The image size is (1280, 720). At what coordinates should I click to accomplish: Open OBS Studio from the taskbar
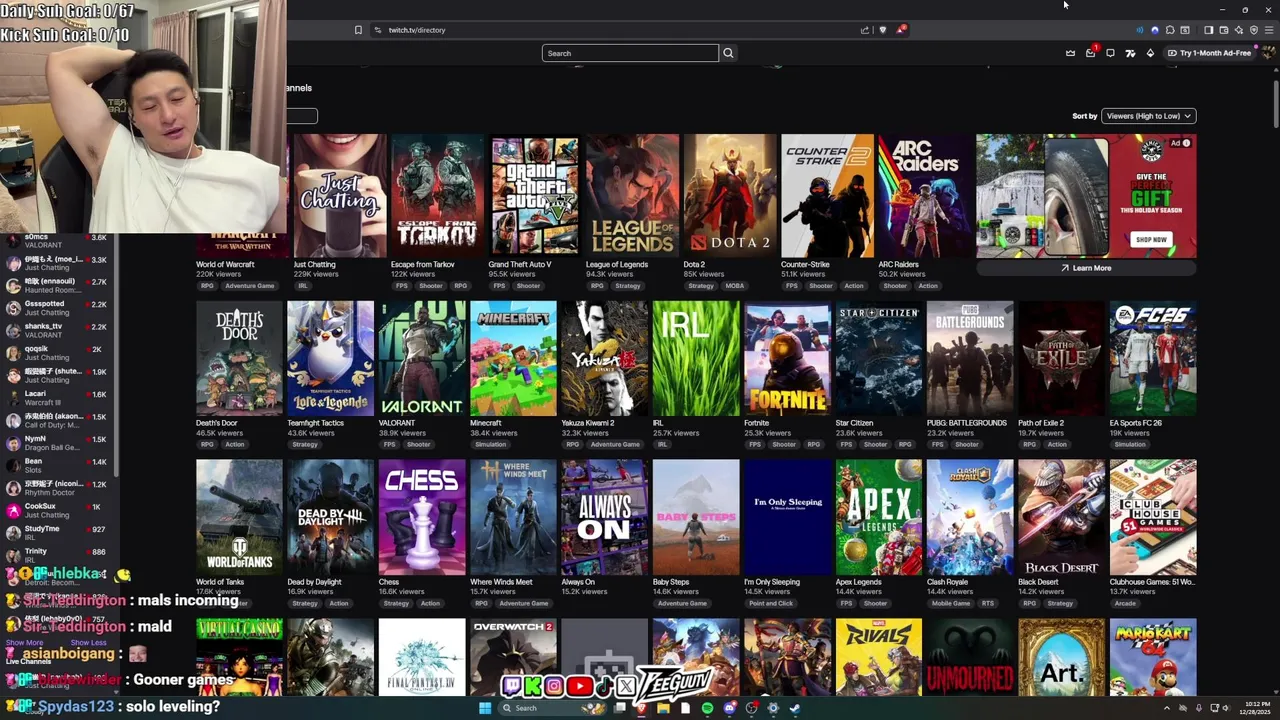click(x=750, y=708)
